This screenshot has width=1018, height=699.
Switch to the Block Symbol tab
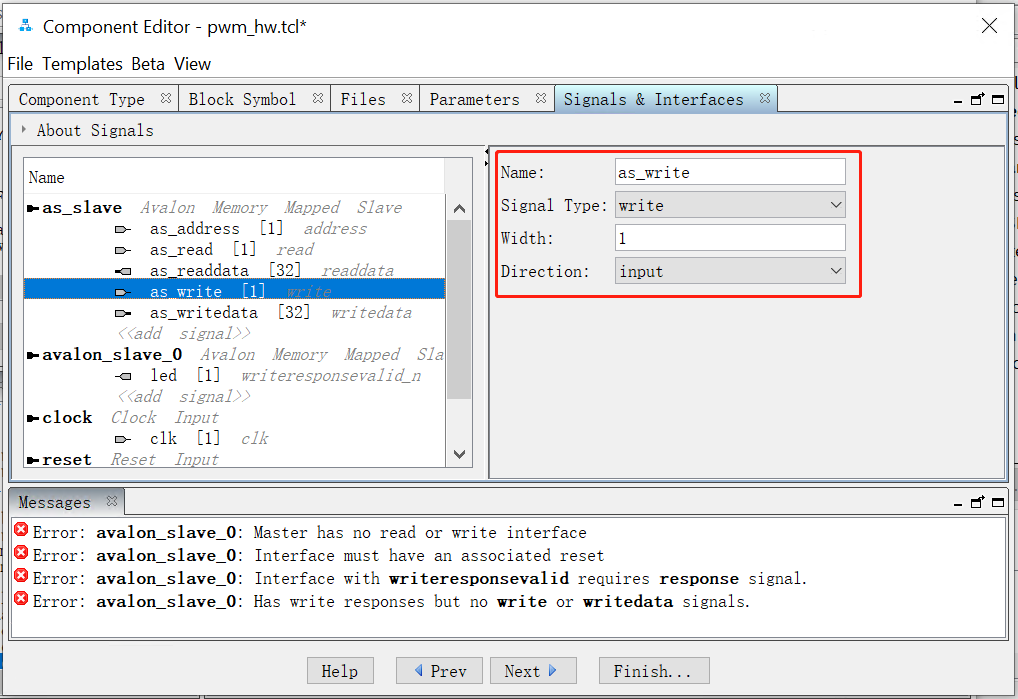pos(245,98)
